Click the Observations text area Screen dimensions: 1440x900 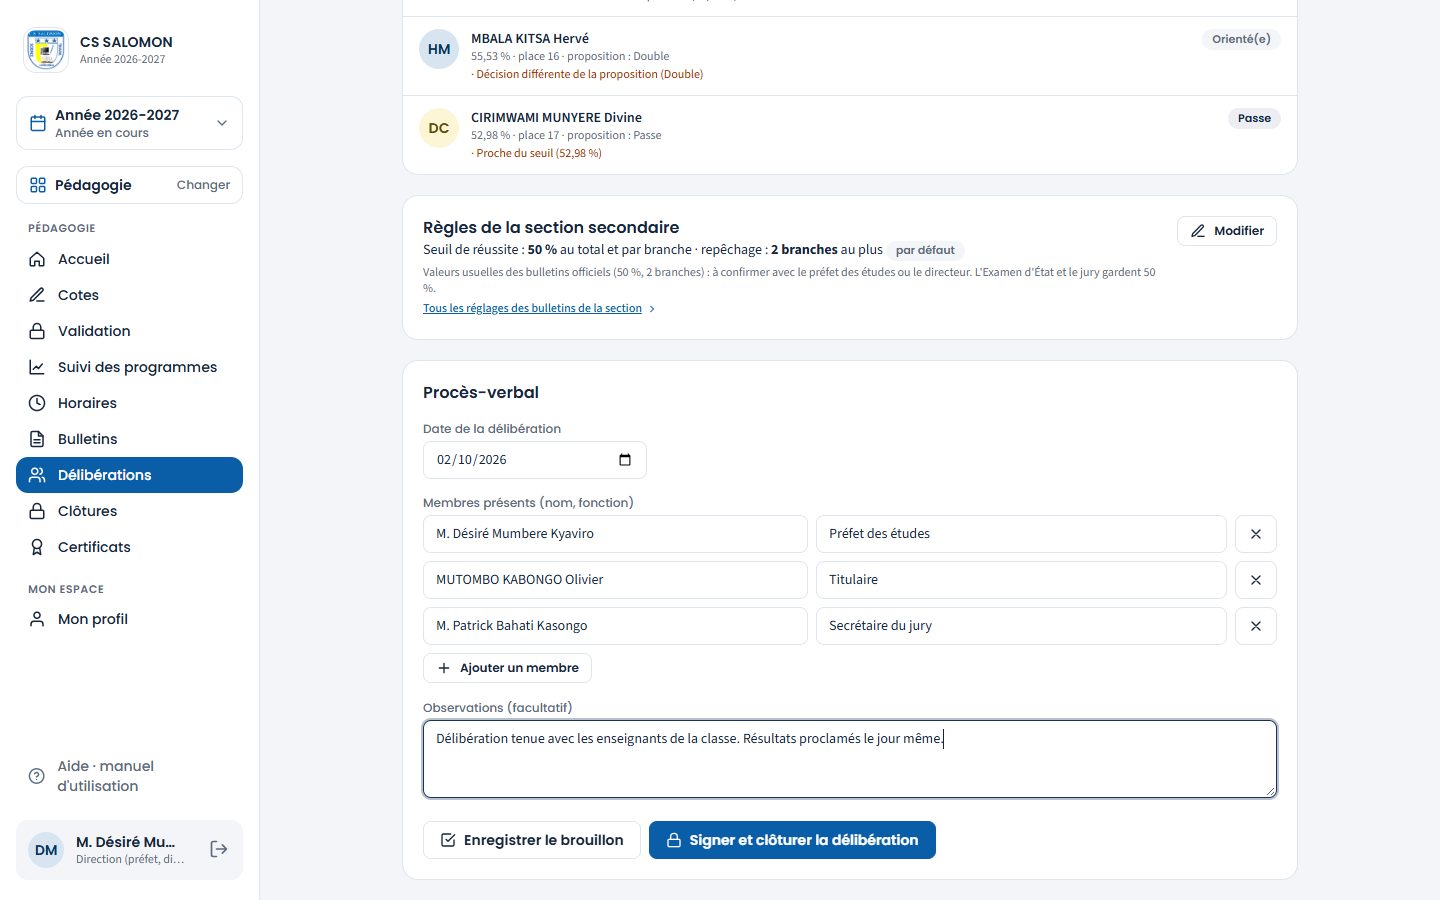coord(850,759)
